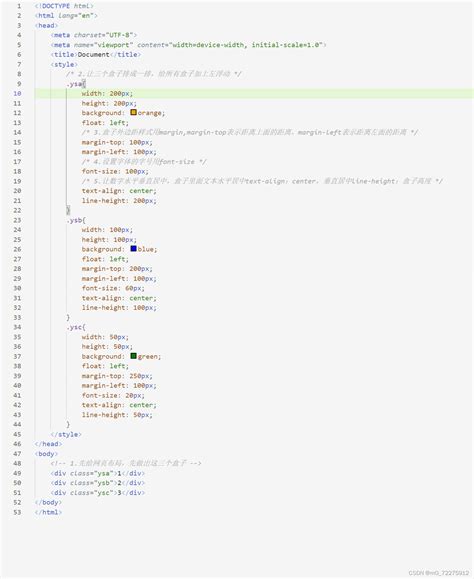
Task: Click the closing html tag
Action: point(48,512)
